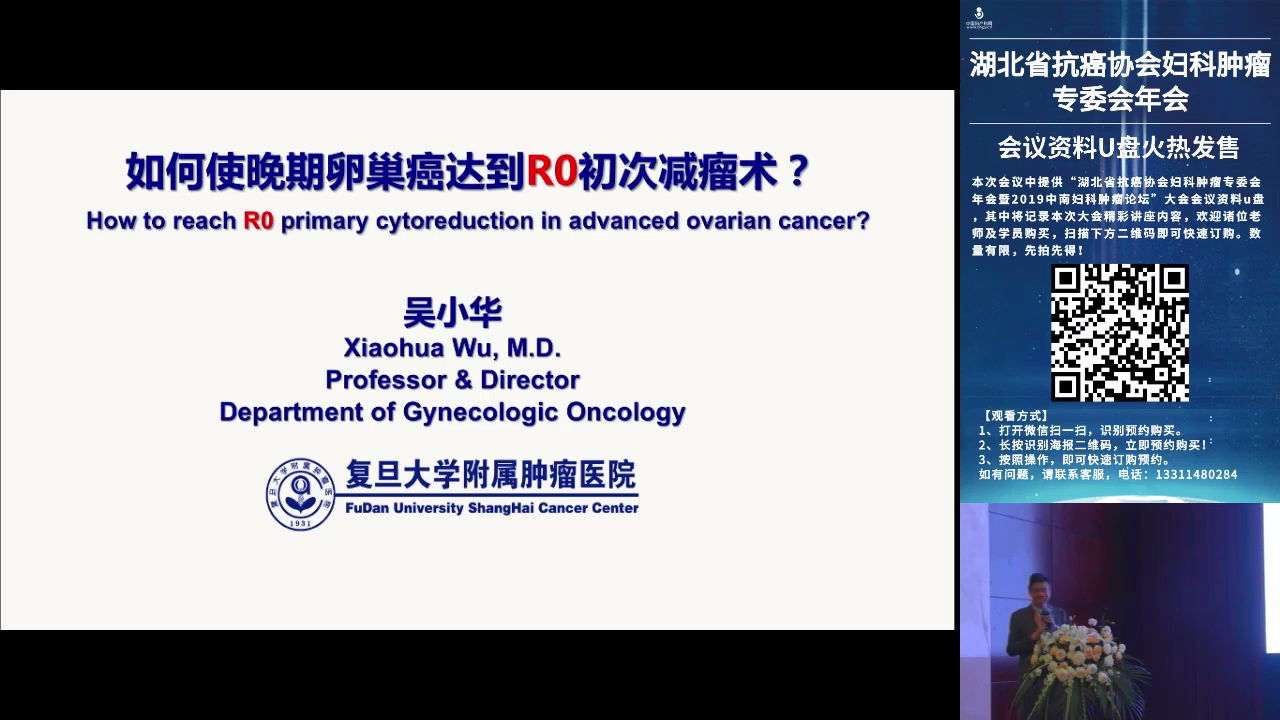Click the 复旦大学附属肿瘤医院 hospital name
This screenshot has width=1280, height=720.
click(x=490, y=476)
